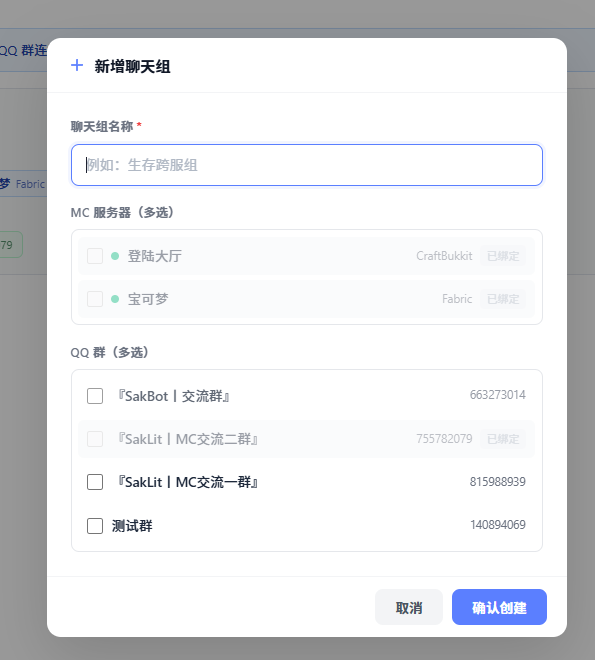The width and height of the screenshot is (595, 660).
Task: Tick the 『SakLit丨MC交流二群』 checkbox
Action: point(95,439)
